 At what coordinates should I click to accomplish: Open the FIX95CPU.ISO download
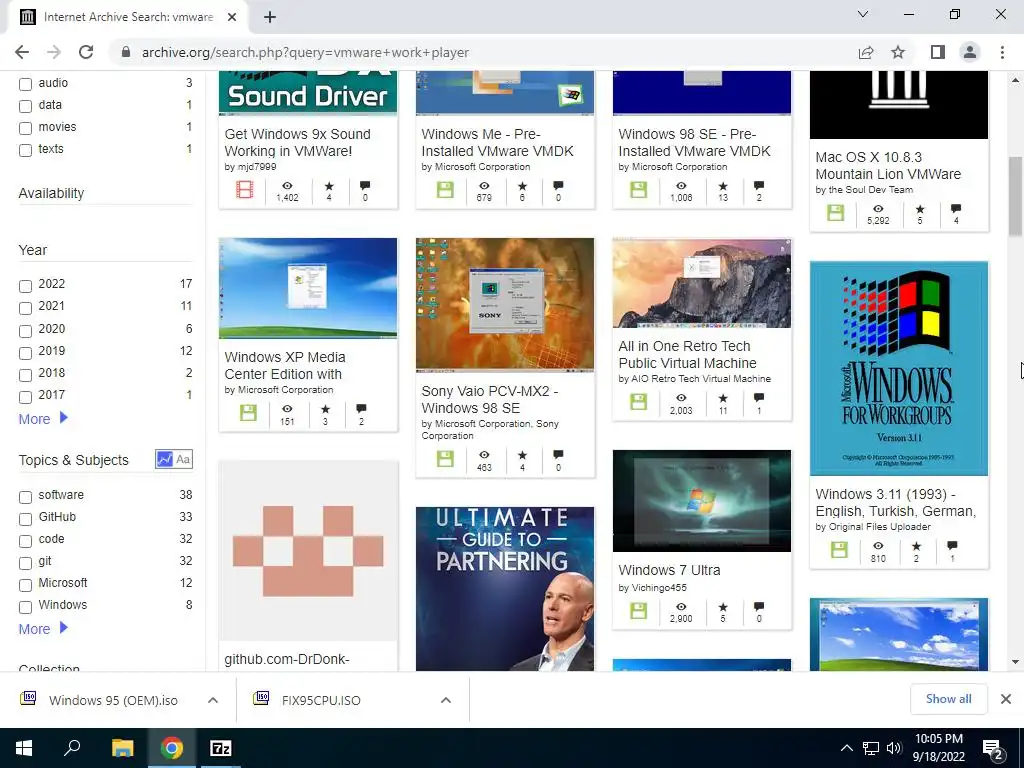coord(321,700)
